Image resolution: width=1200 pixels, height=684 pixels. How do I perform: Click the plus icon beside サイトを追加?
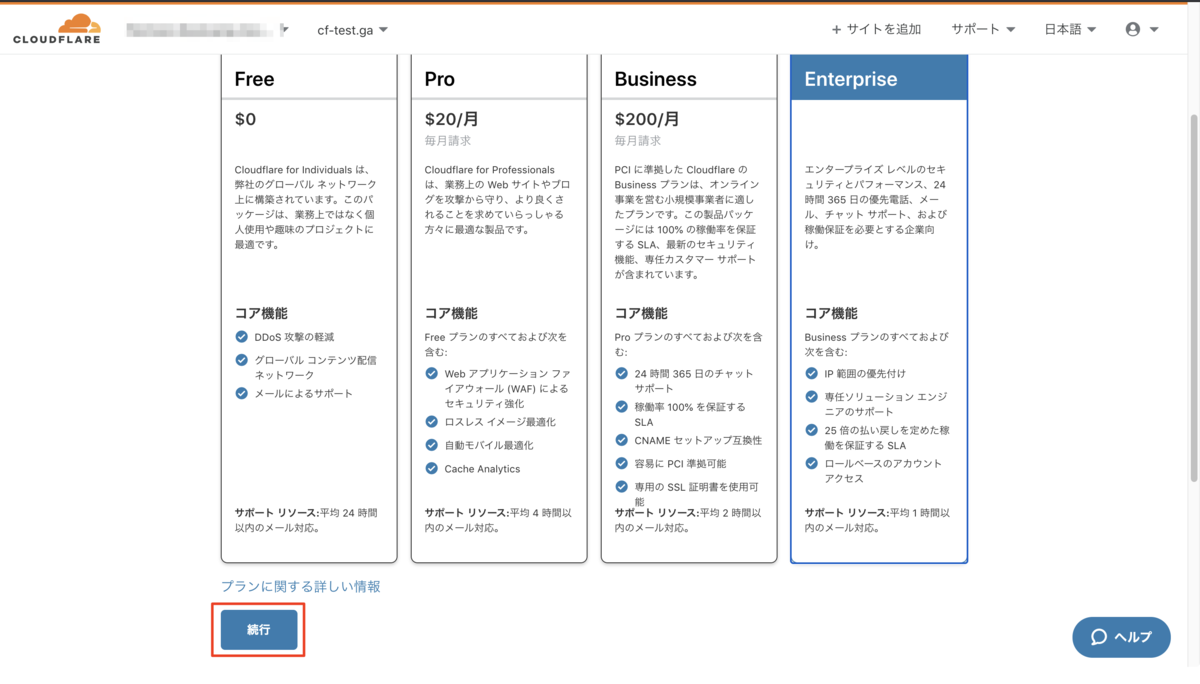coord(836,30)
